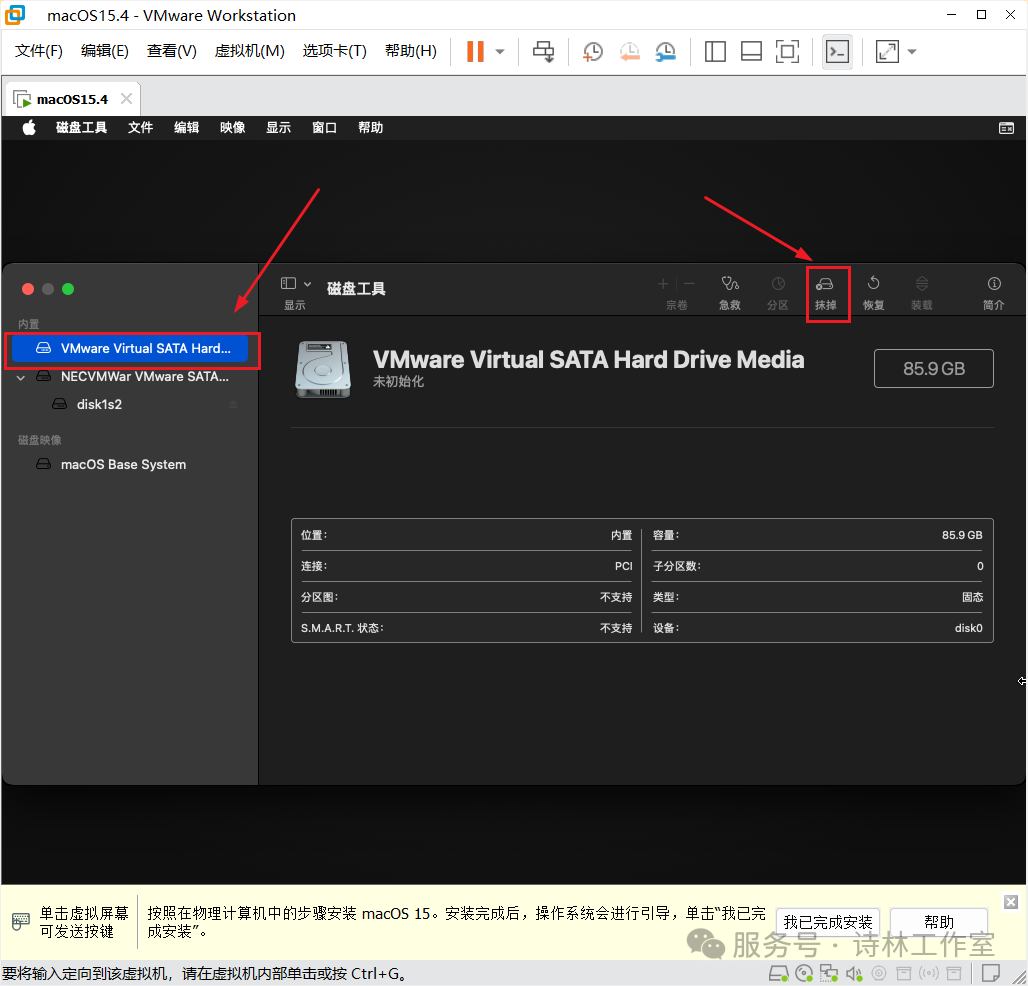Click the revert to snapshot icon
This screenshot has width=1028, height=986.
[x=629, y=52]
